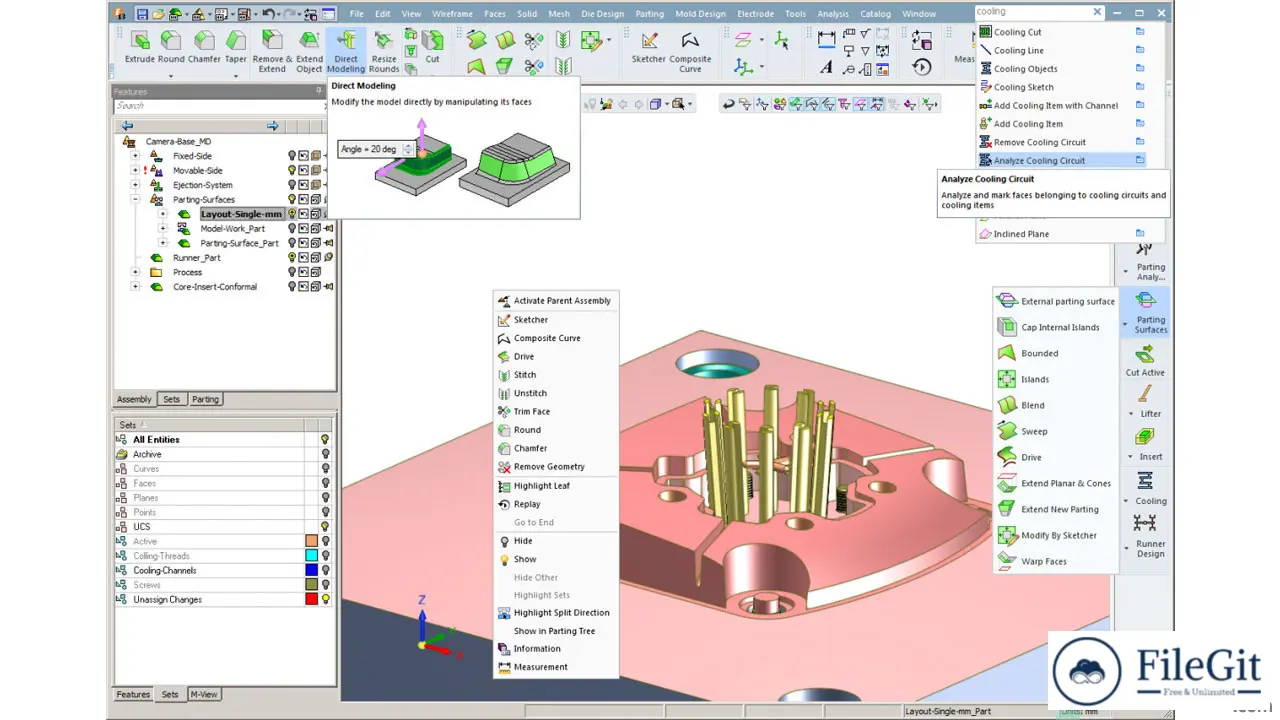
Task: Expand the Layout-Single-mm tree node
Action: coord(163,214)
